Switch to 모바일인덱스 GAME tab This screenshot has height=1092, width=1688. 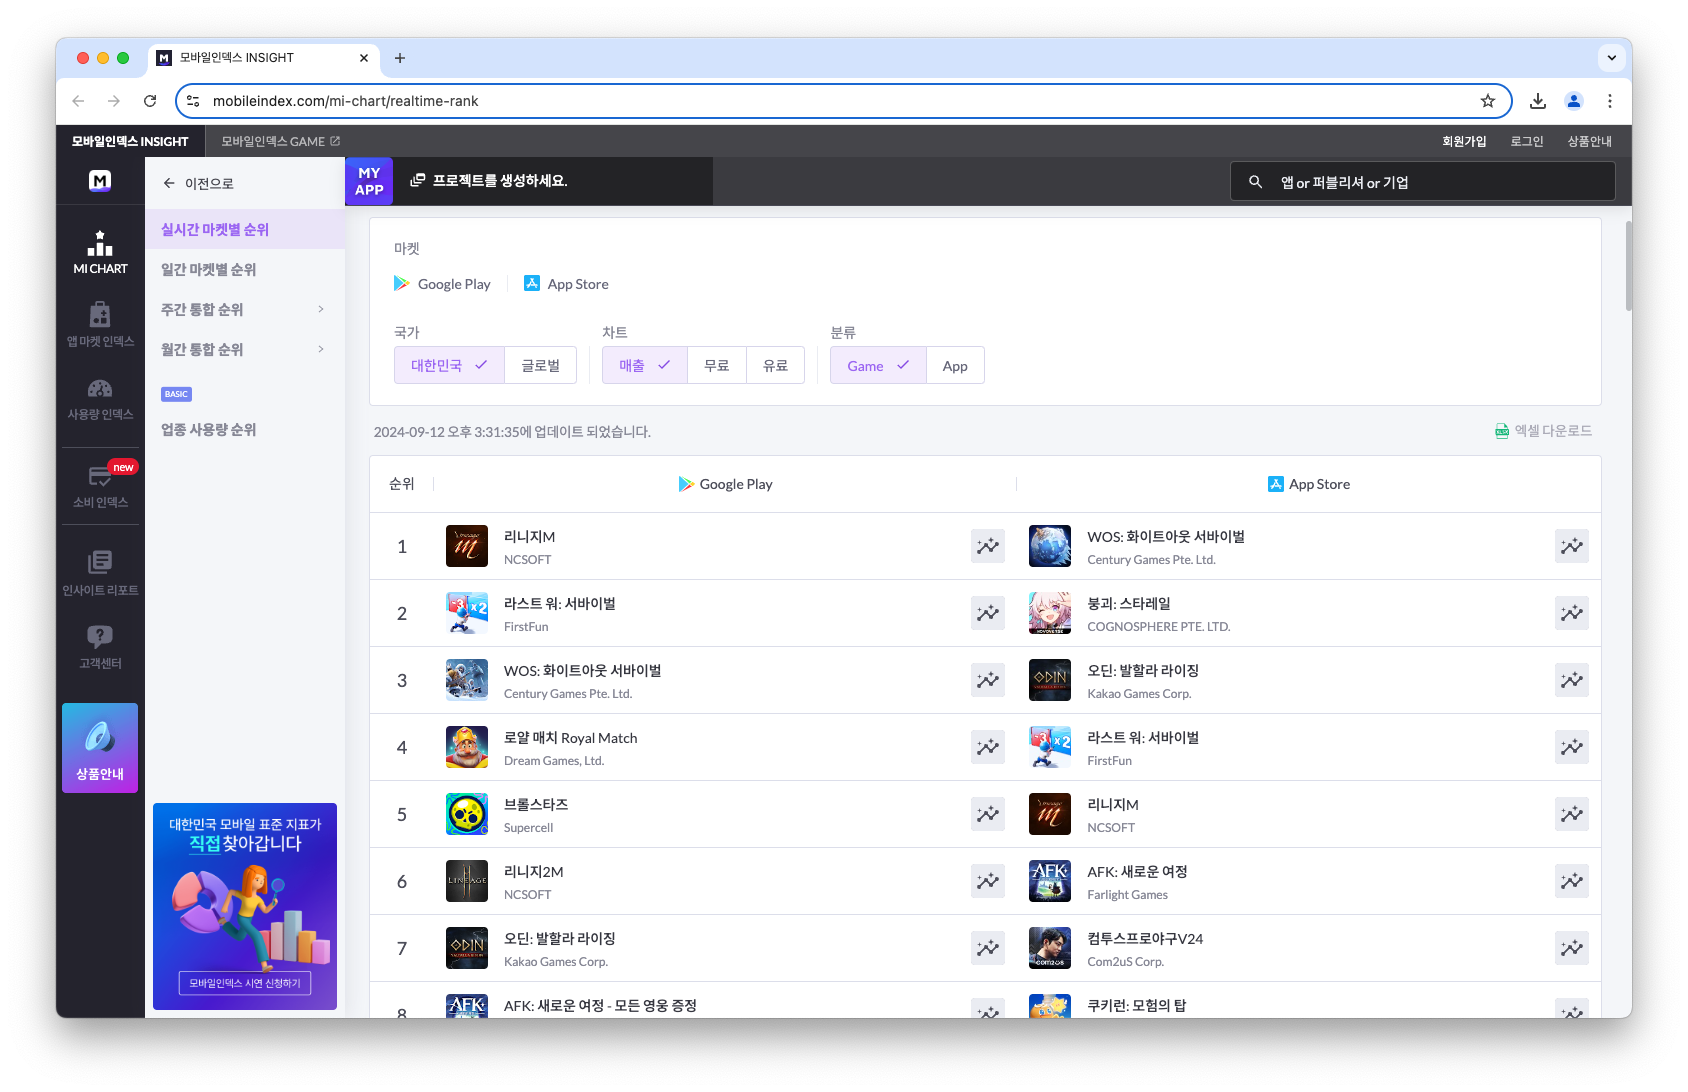point(280,141)
